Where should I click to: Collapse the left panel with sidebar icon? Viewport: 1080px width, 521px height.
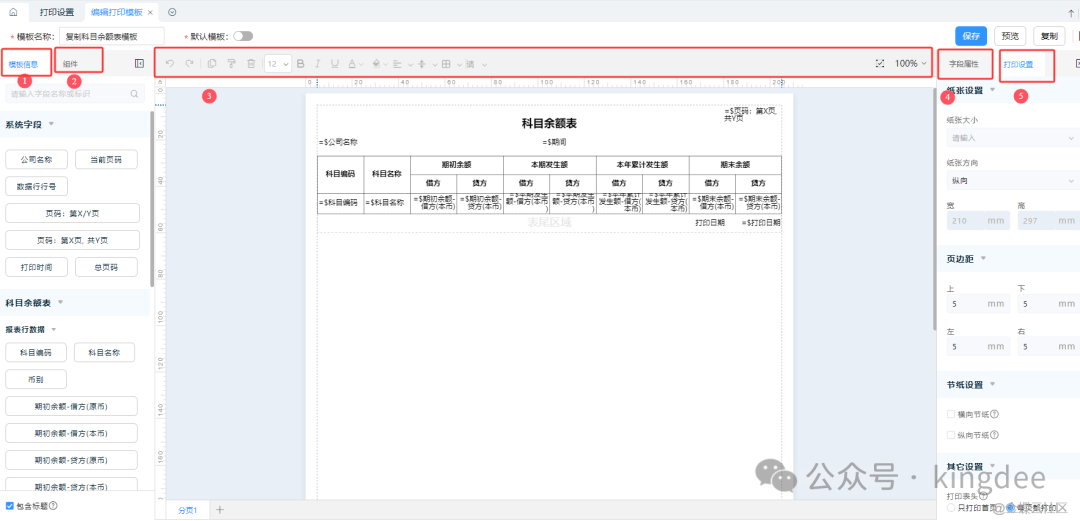[x=139, y=64]
